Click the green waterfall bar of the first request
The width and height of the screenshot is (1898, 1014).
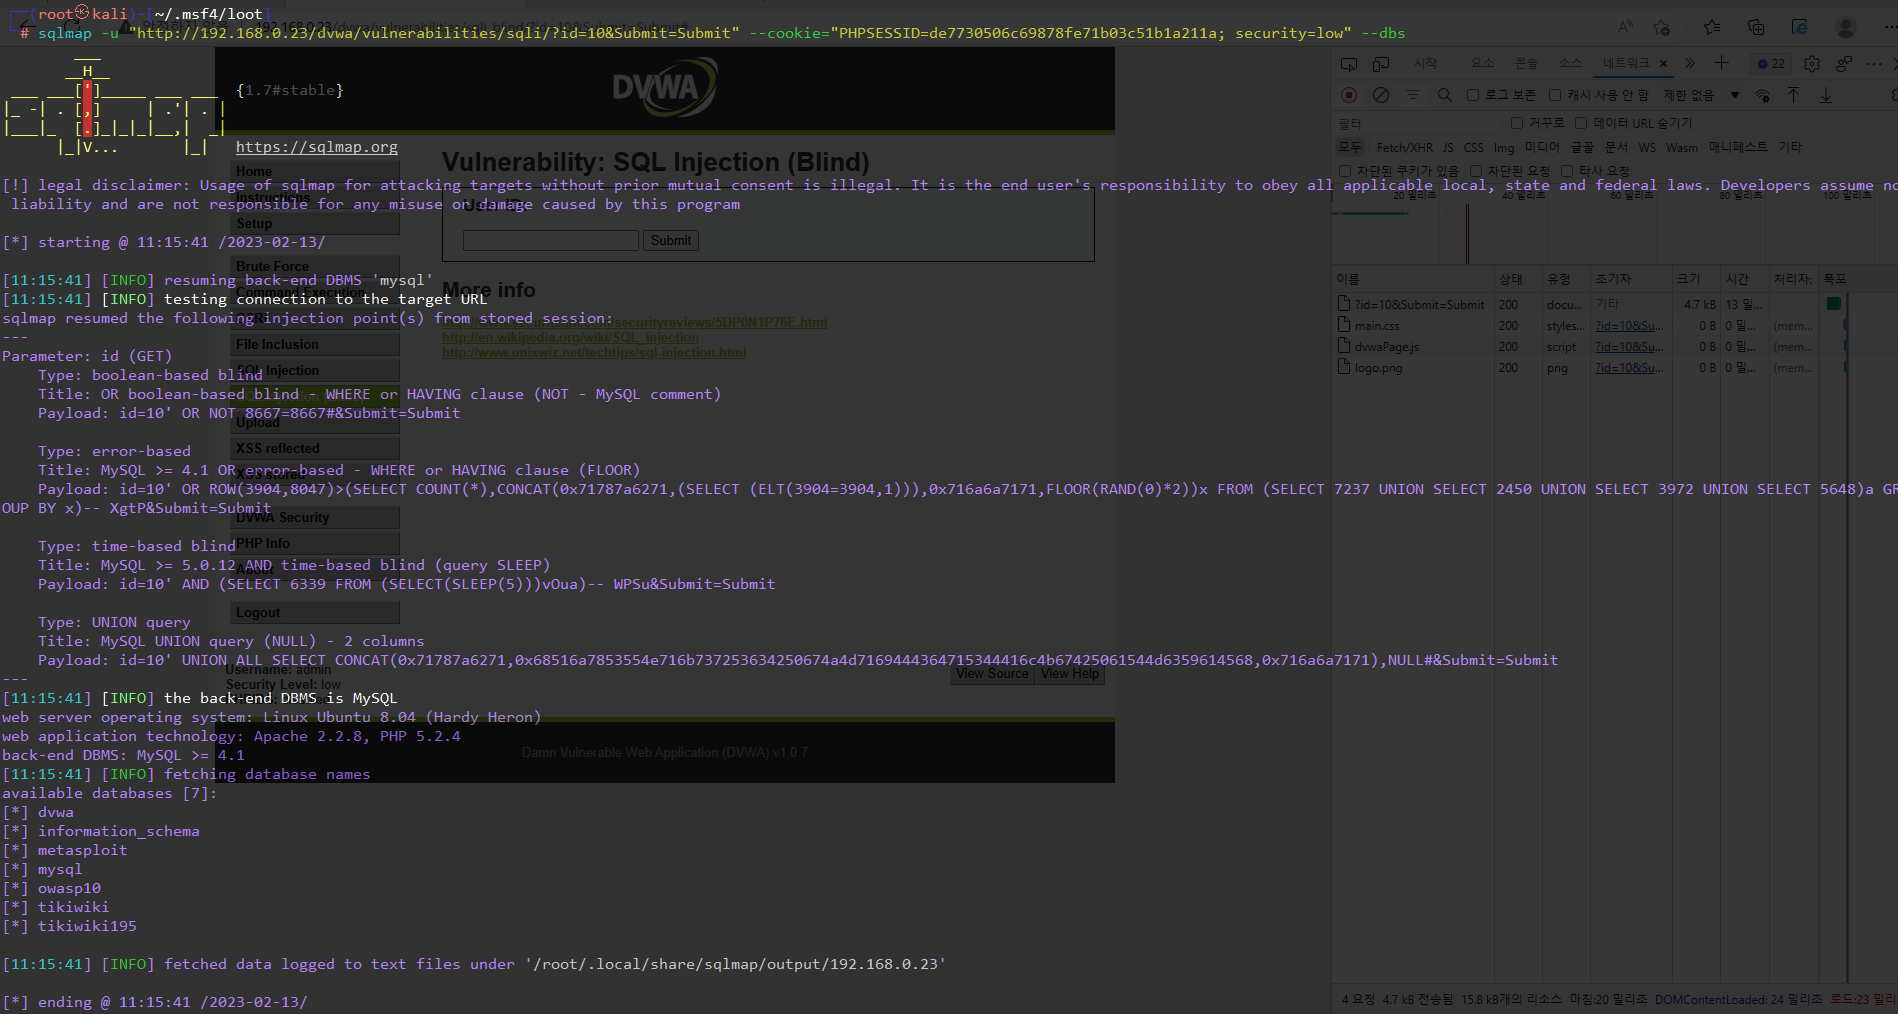tap(1833, 304)
